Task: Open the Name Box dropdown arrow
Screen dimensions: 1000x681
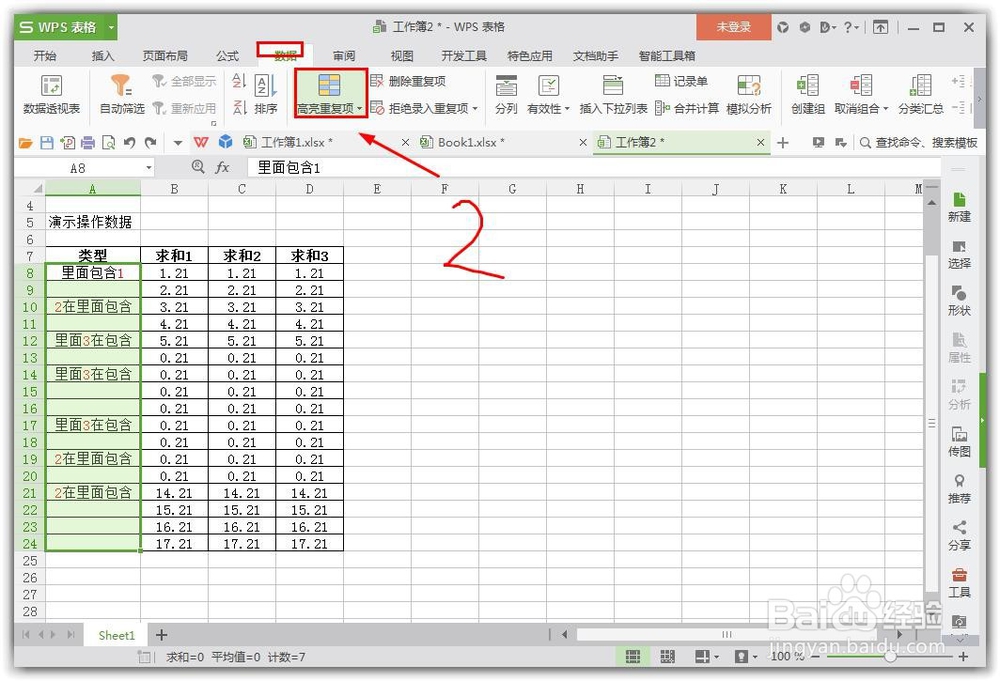Action: click(149, 168)
